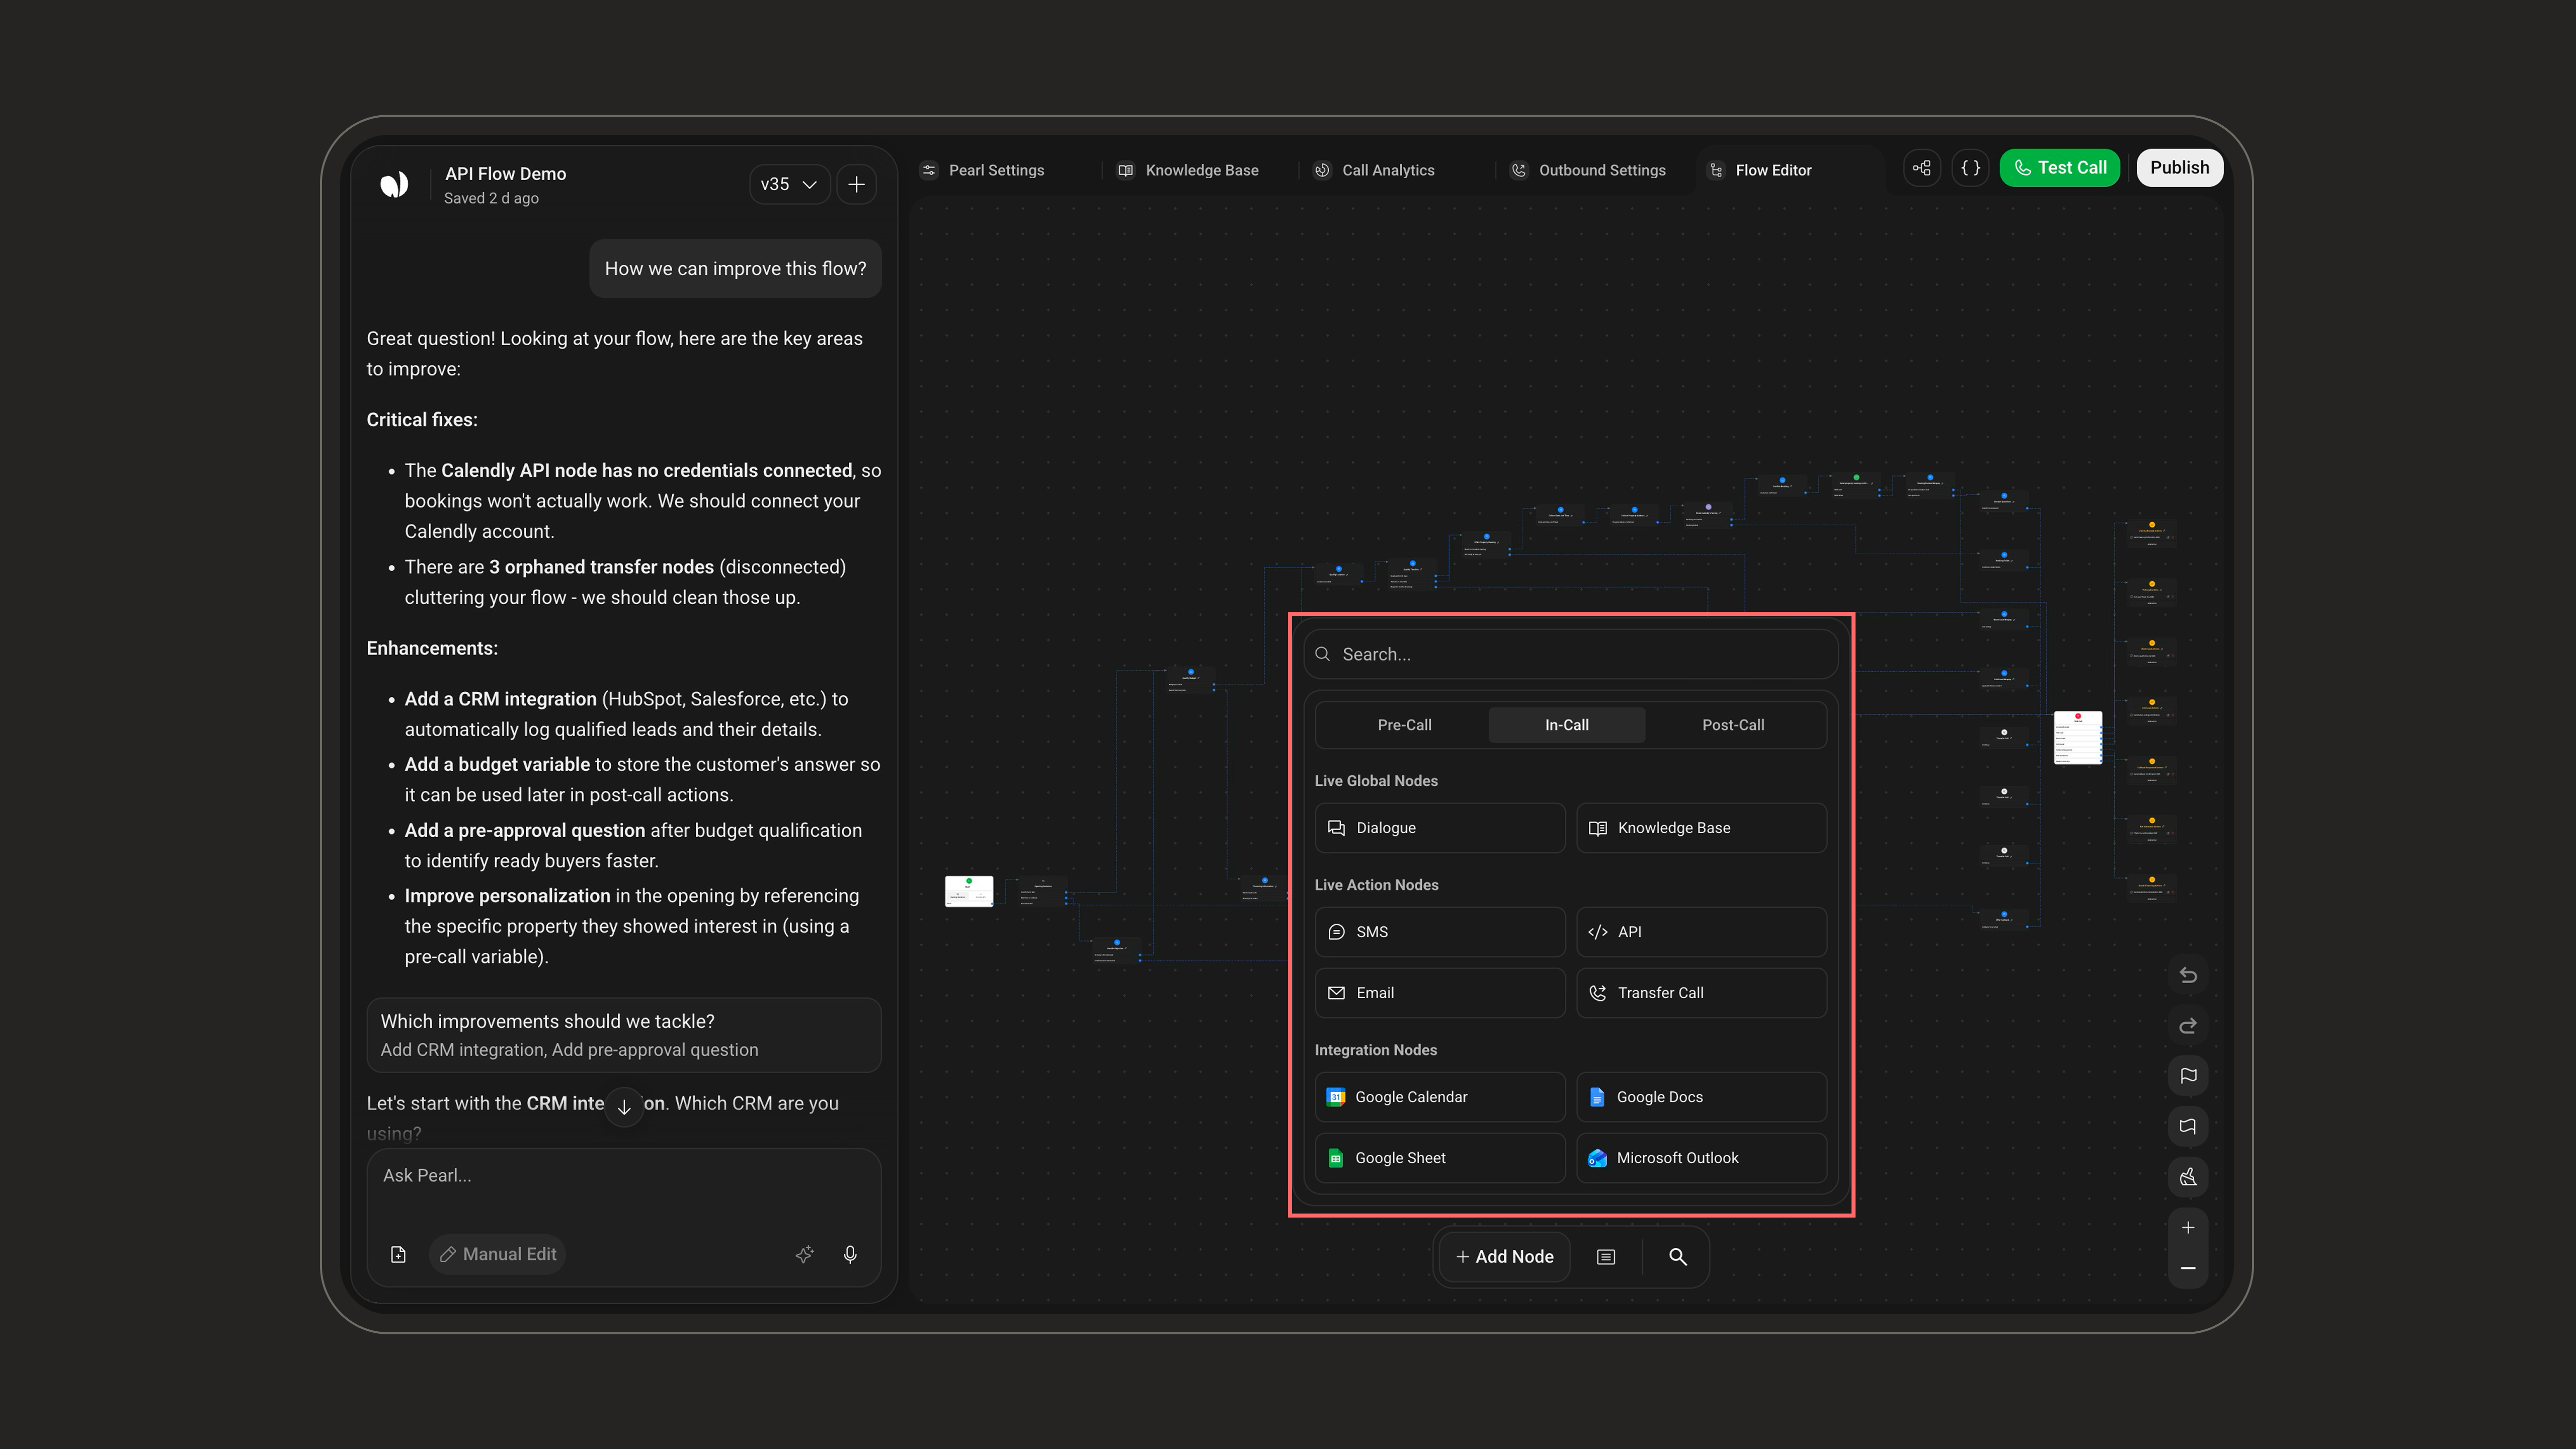Open the JSON curly braces view
The image size is (2576, 1449).
click(1971, 168)
